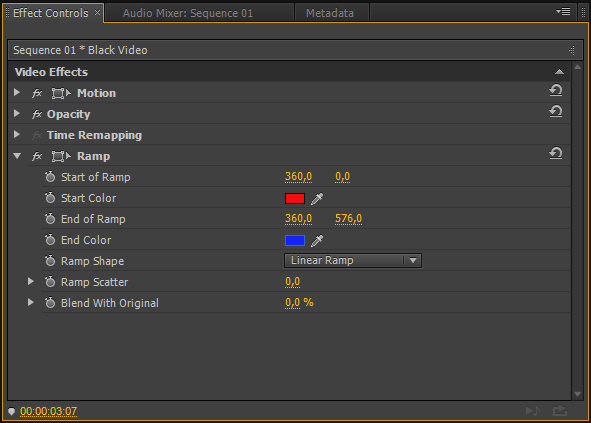The width and height of the screenshot is (591, 423).
Task: Pick End Color with eyedropper
Action: pyautogui.click(x=317, y=241)
